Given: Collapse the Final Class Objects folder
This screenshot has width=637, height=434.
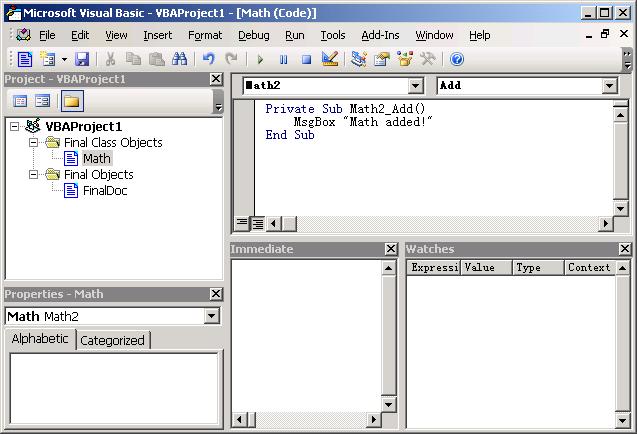Looking at the screenshot, I should pyautogui.click(x=33, y=142).
